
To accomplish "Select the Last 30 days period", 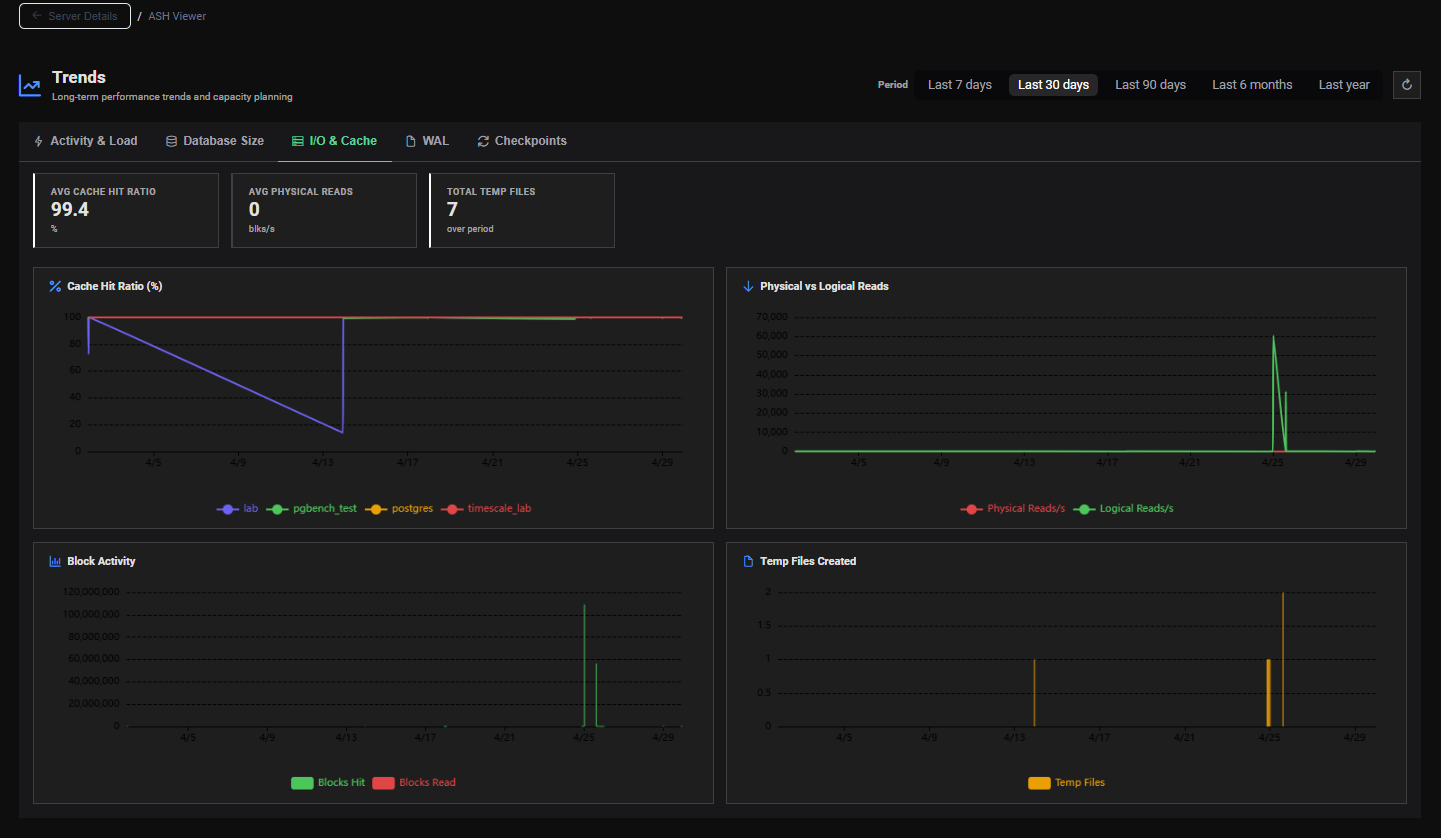I will [1053, 85].
